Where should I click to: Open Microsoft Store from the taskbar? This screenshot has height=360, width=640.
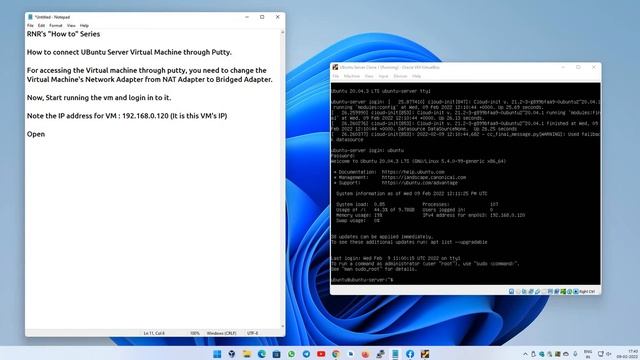click(276, 354)
